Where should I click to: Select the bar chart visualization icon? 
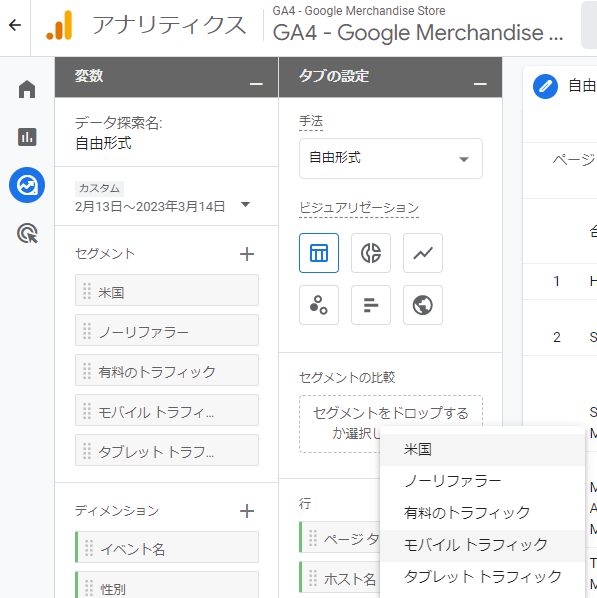[371, 305]
